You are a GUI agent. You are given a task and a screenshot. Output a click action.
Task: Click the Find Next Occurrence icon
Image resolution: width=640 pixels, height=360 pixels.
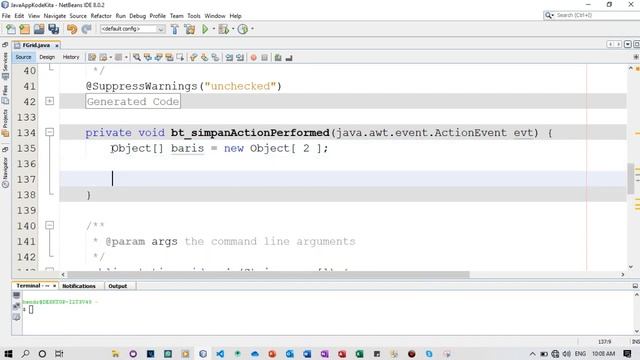click(x=158, y=58)
